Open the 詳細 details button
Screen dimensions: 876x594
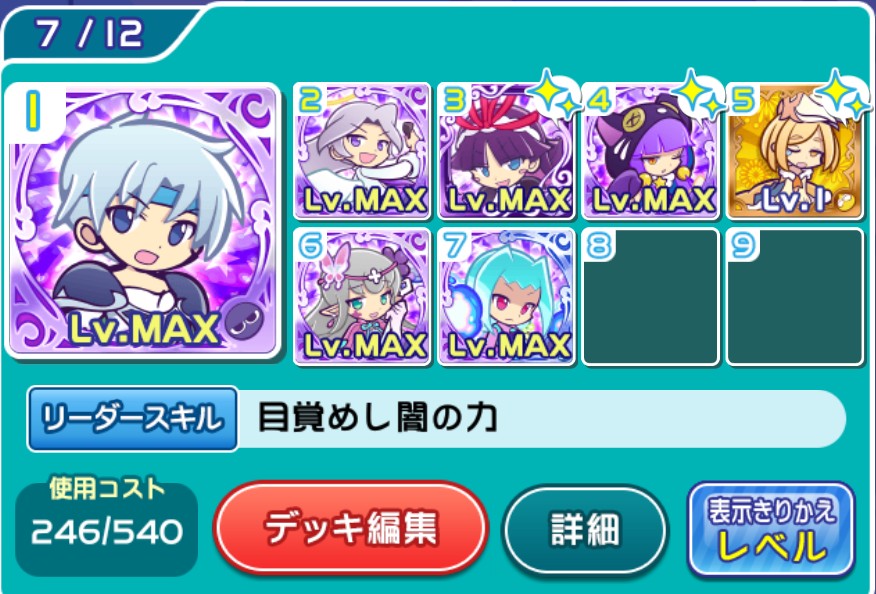coord(585,529)
